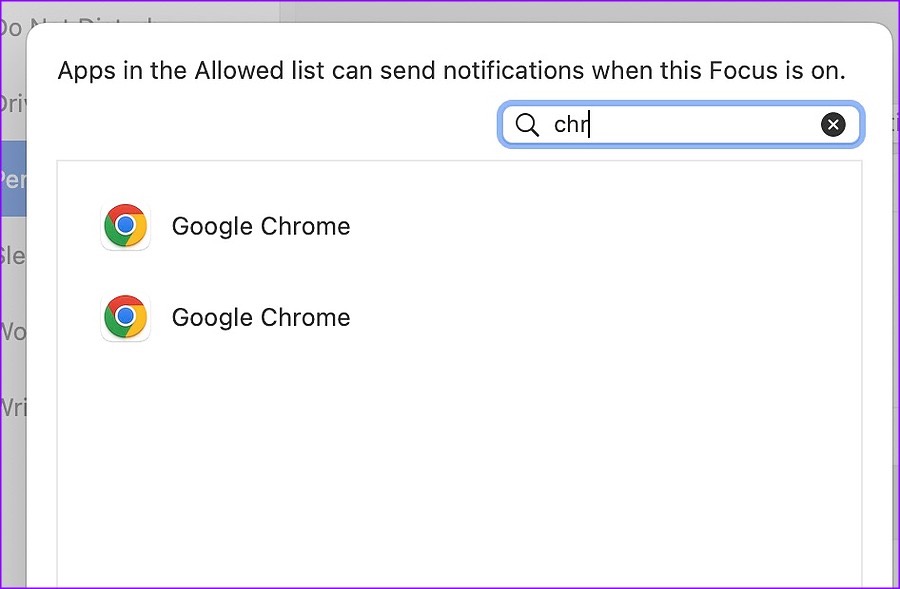Click the Allowed list description text
The width and height of the screenshot is (900, 589).
[452, 71]
